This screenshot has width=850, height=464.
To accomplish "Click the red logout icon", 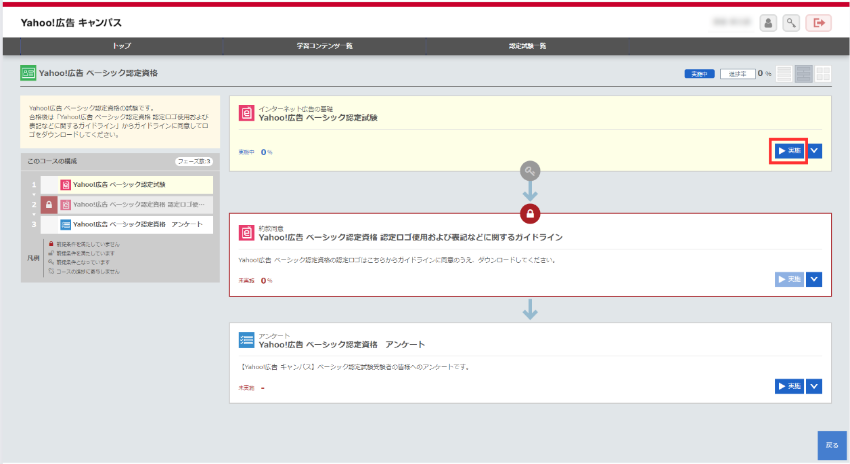I will pos(819,23).
